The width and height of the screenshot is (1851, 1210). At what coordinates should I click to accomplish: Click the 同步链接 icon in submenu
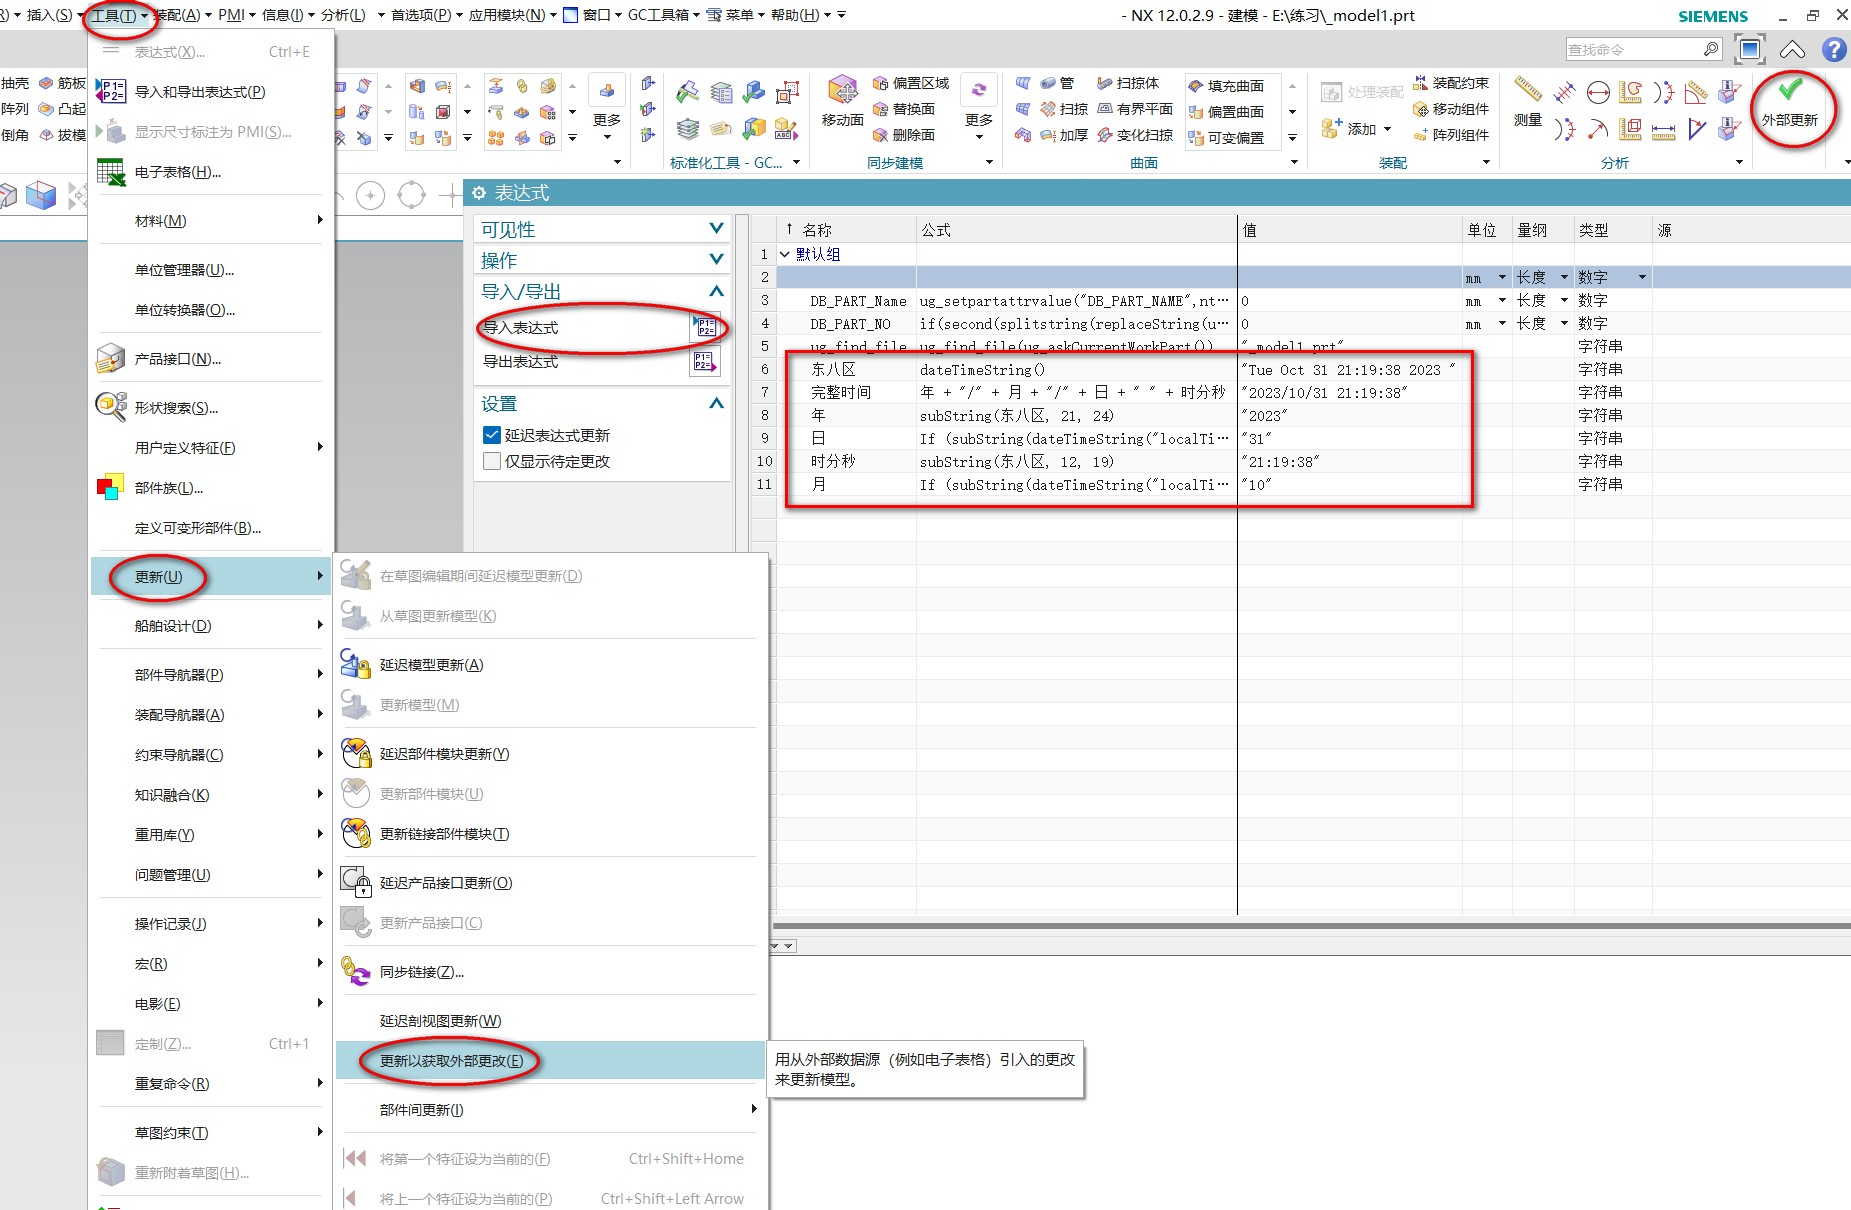356,971
